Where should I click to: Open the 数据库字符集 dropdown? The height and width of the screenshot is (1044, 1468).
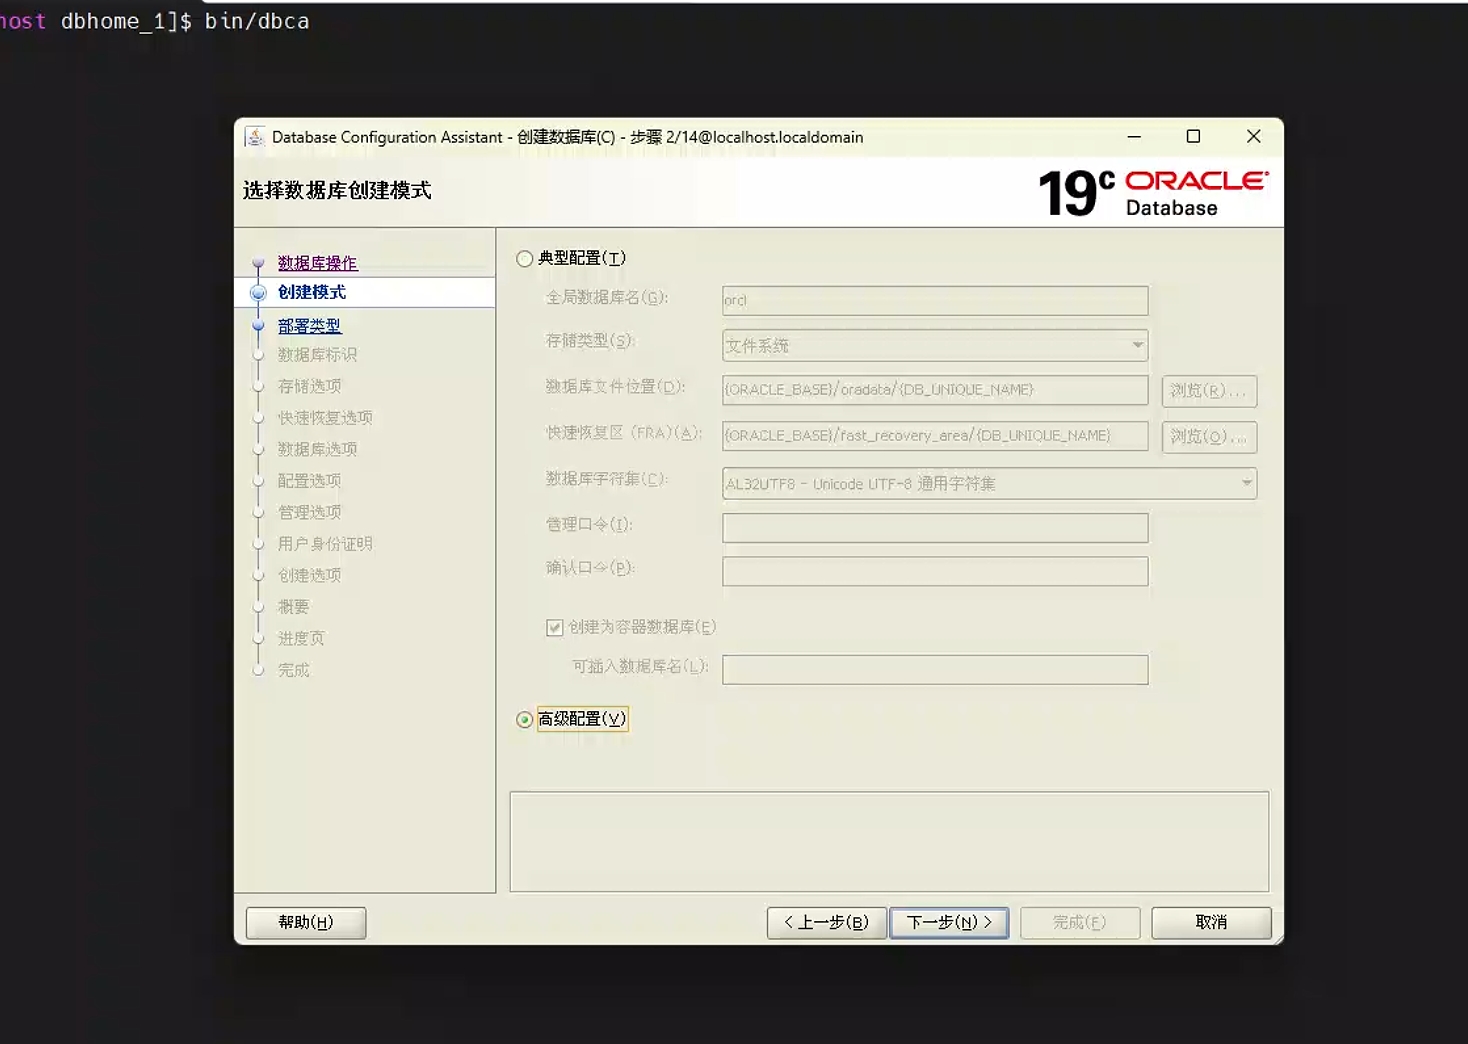(x=989, y=484)
